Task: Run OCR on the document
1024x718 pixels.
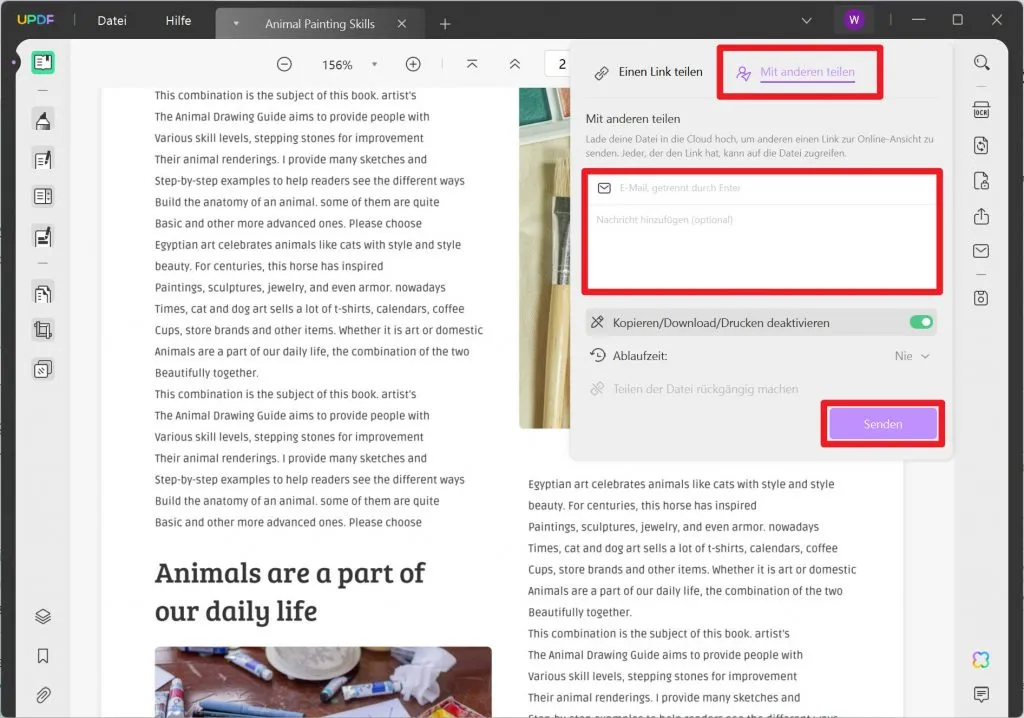Action: coord(981,108)
